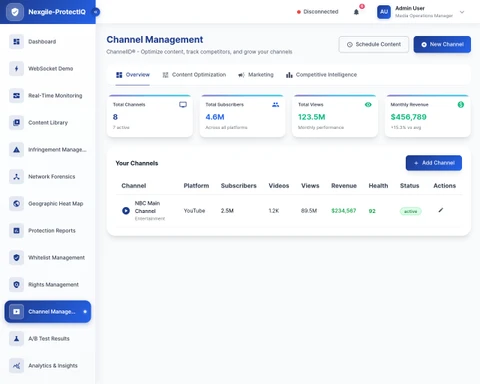Viewport: 480px width, 384px height.
Task: Click the NBC Main Channel name
Action: click(147, 207)
